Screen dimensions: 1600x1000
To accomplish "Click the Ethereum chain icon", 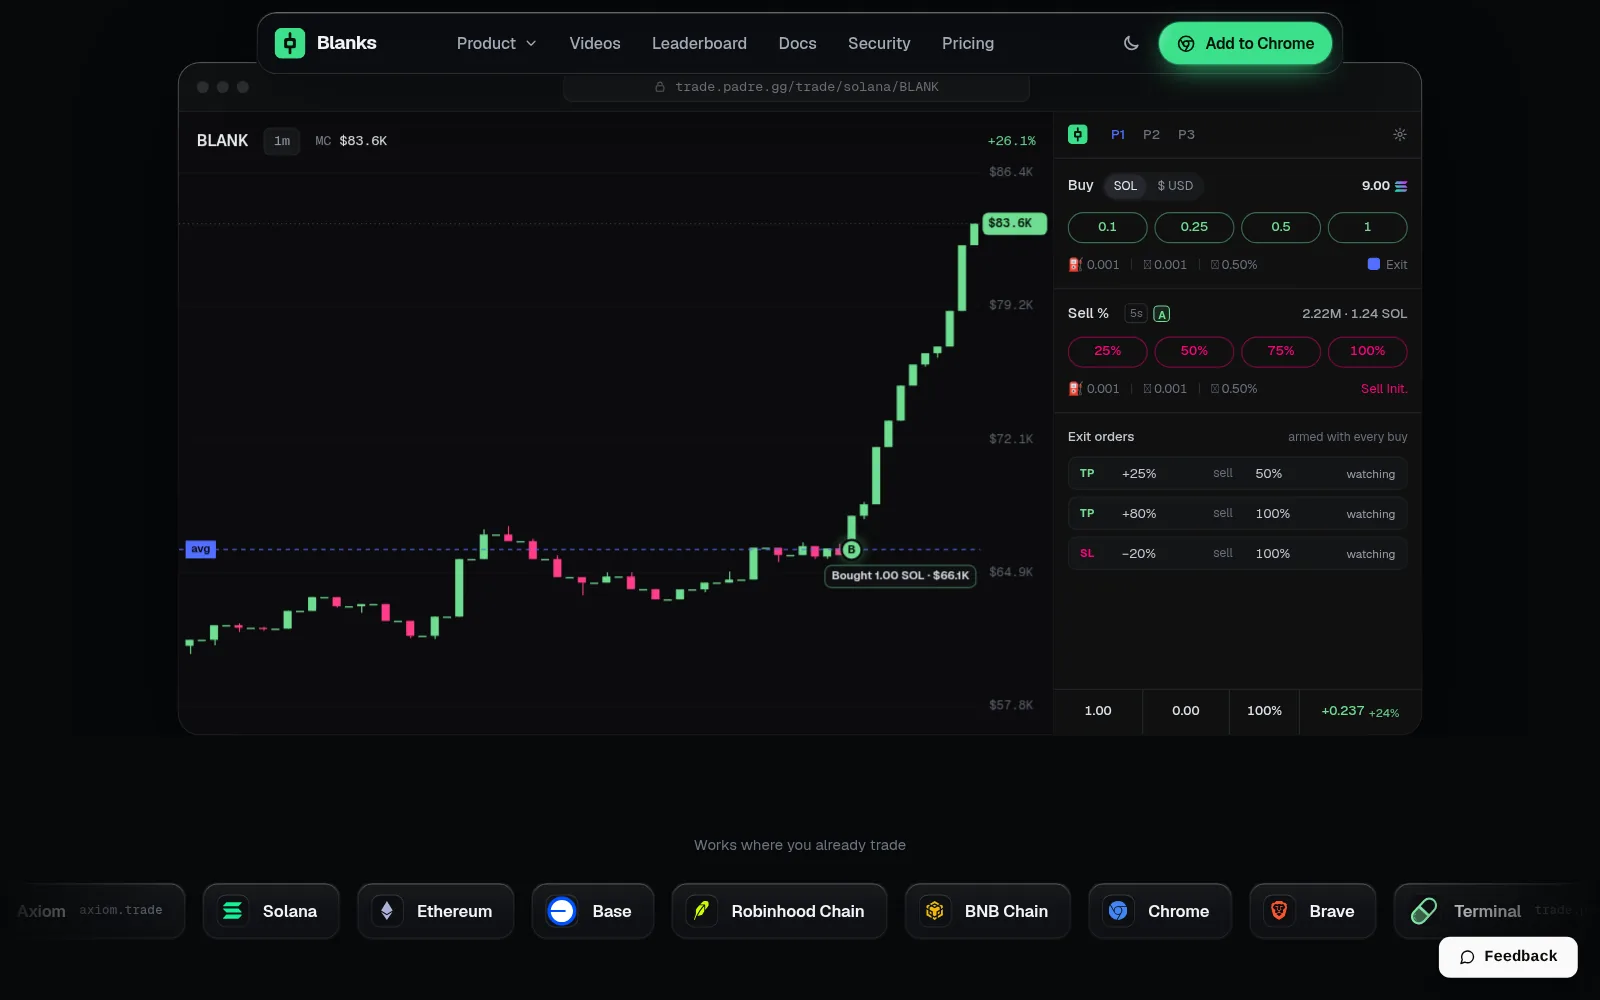I will 387,911.
